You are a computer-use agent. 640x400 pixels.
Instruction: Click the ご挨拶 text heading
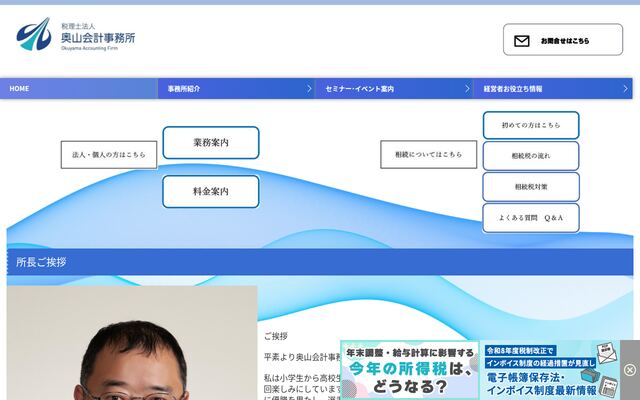pyautogui.click(x=276, y=336)
